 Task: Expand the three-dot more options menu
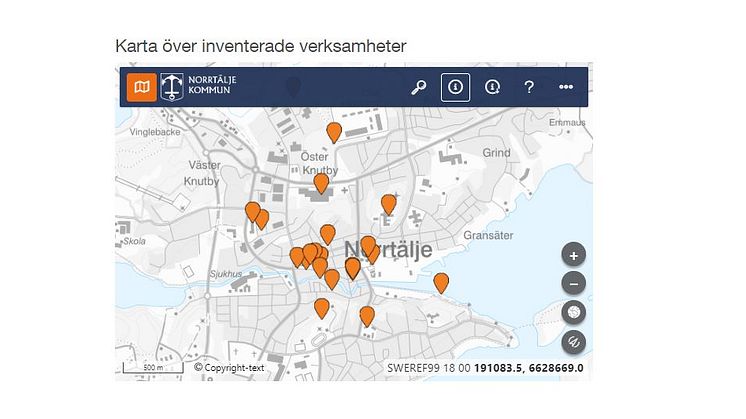pyautogui.click(x=566, y=88)
